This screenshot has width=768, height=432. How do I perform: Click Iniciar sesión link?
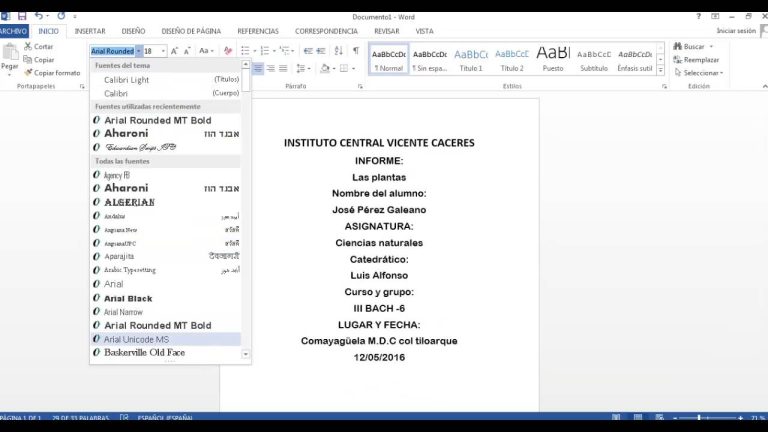pyautogui.click(x=736, y=31)
